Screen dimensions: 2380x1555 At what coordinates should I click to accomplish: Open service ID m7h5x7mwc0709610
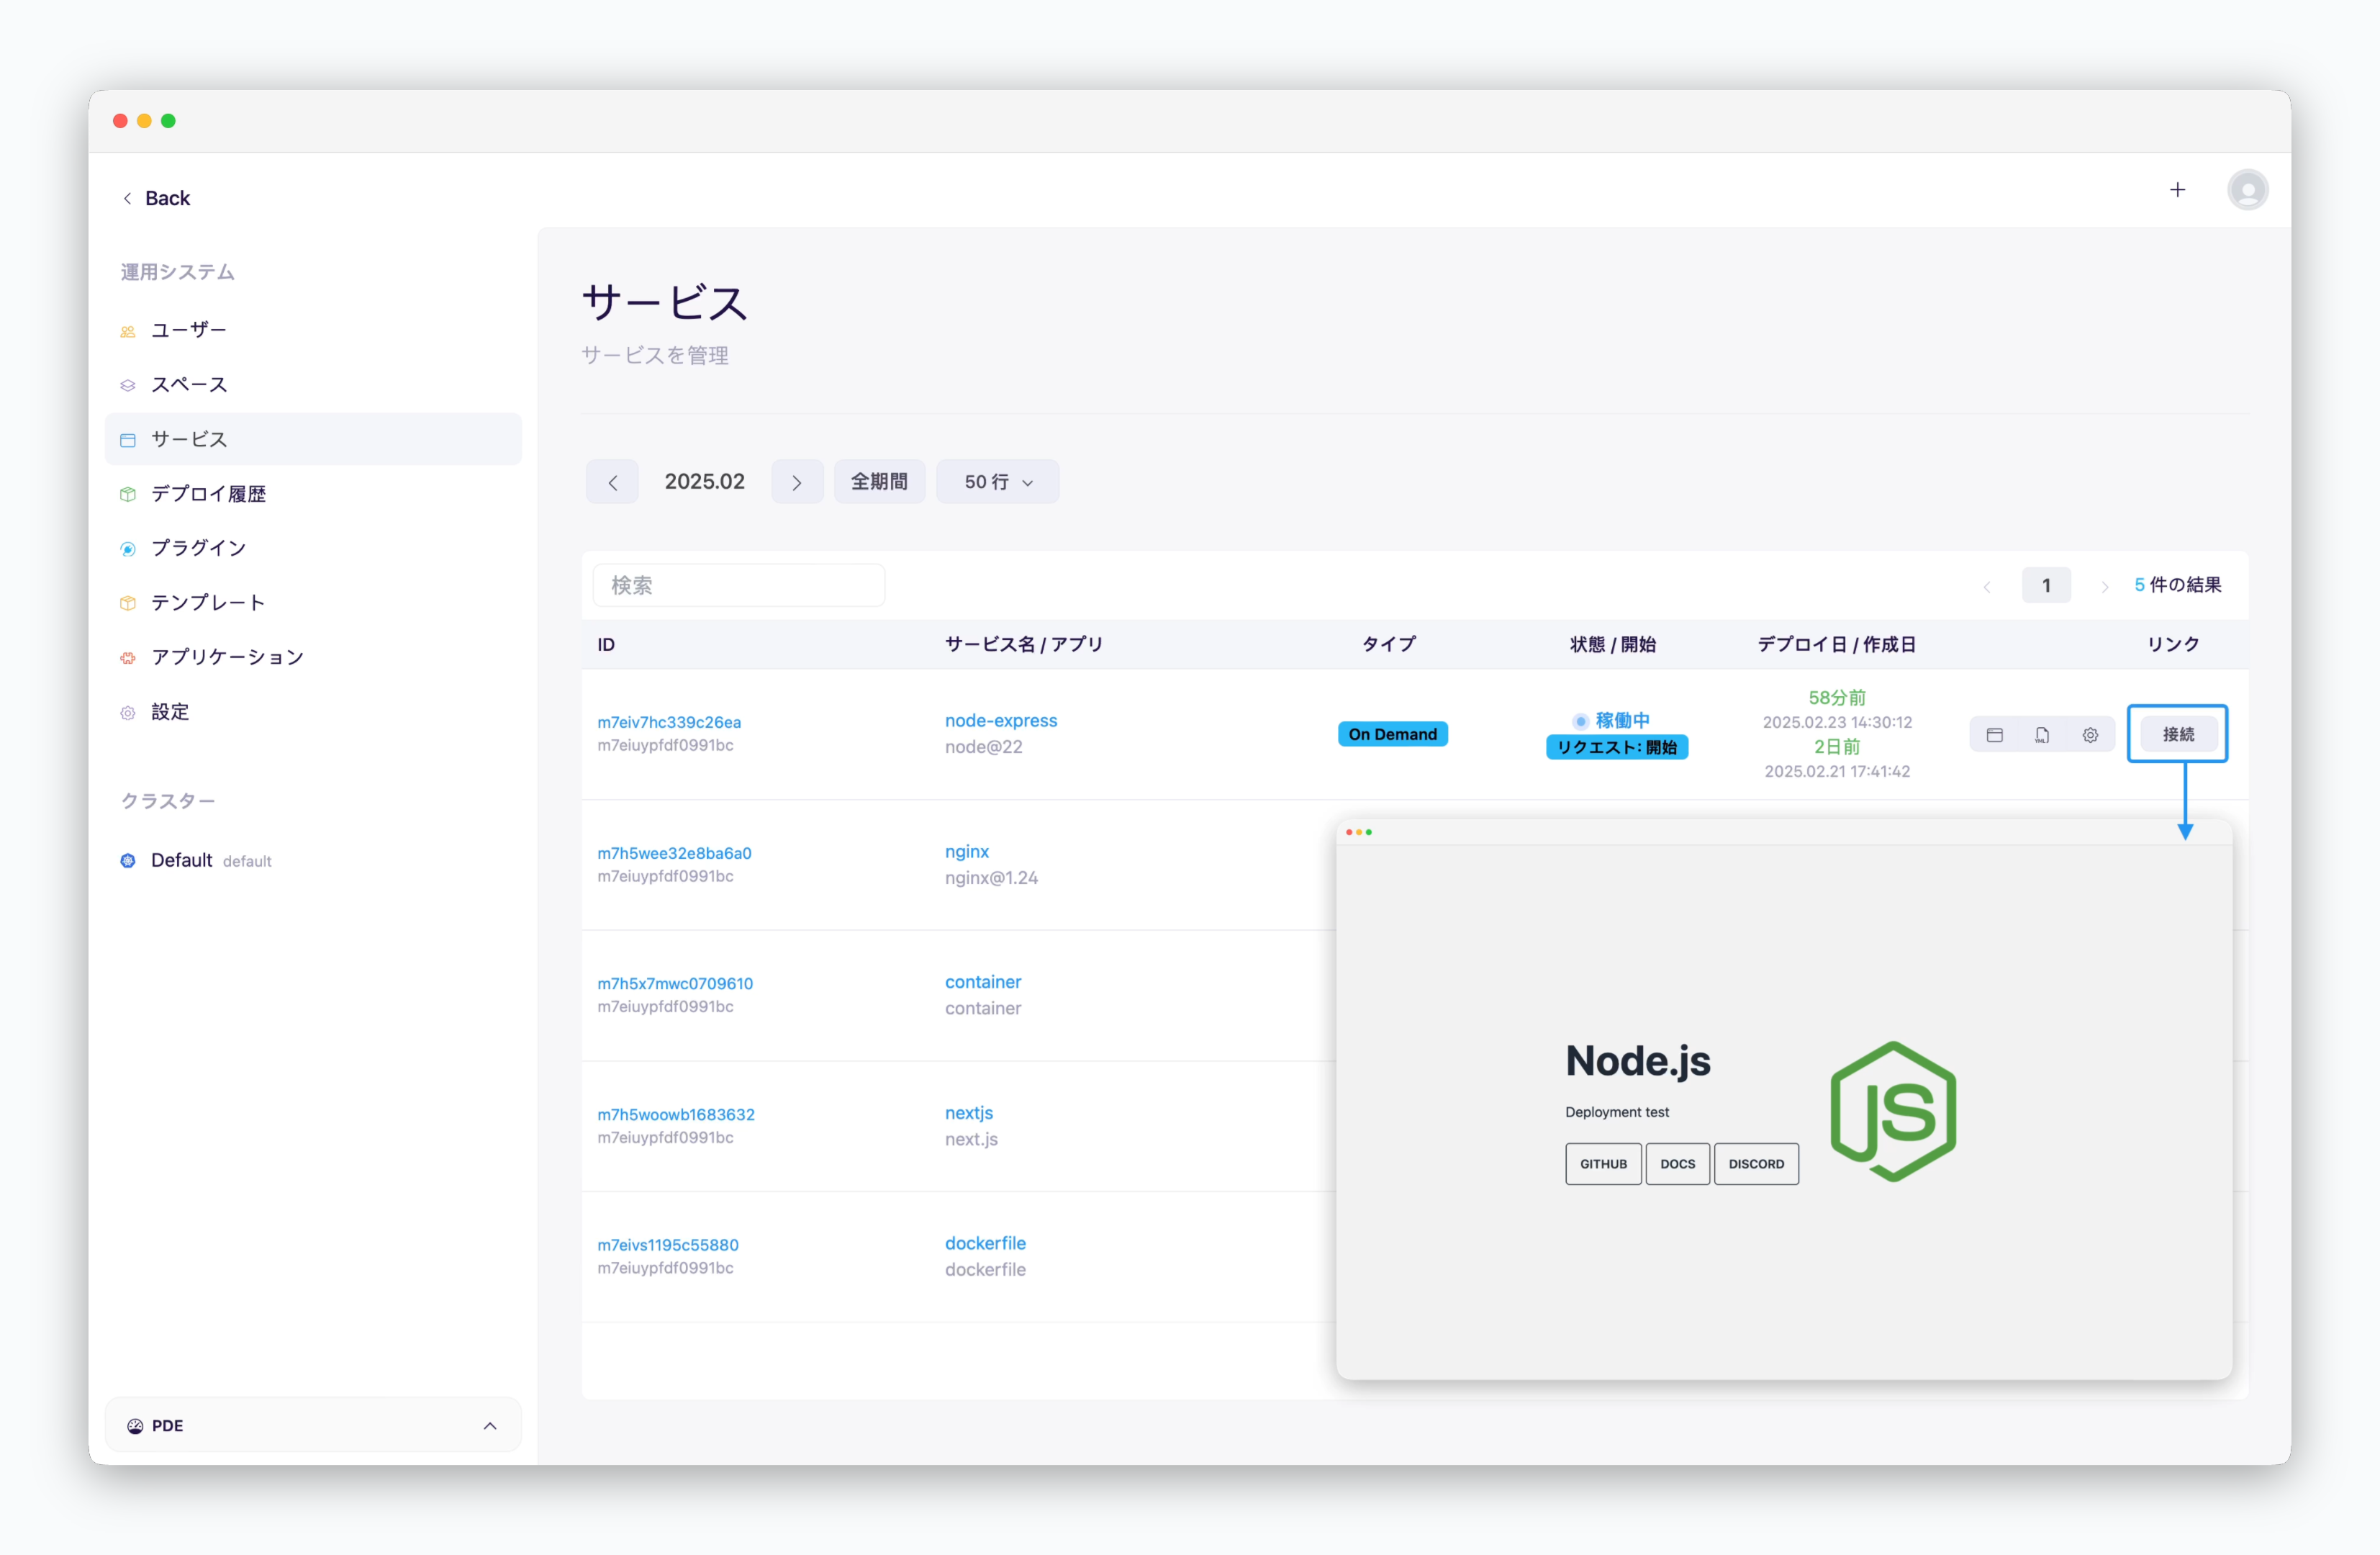point(675,984)
